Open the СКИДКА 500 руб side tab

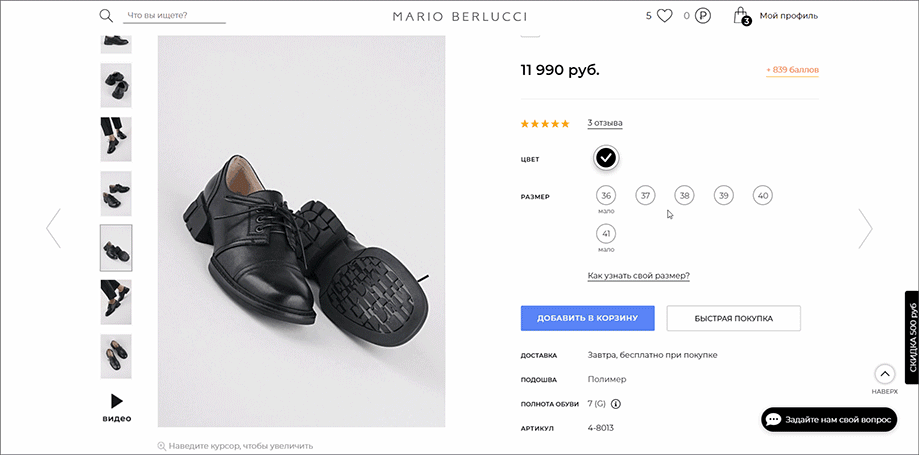pos(912,337)
